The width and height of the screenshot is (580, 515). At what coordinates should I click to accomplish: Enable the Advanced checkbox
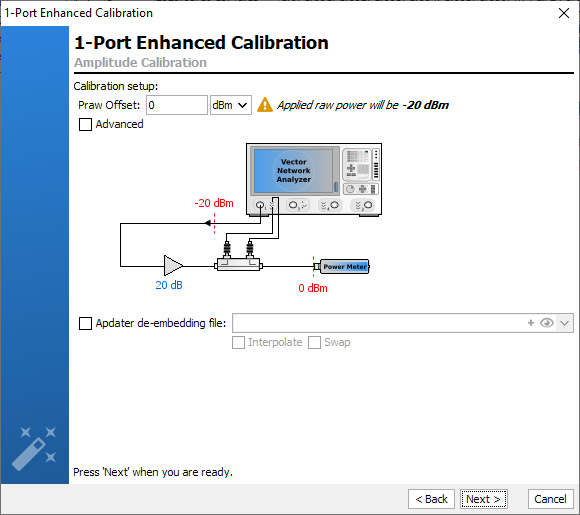coord(85,124)
